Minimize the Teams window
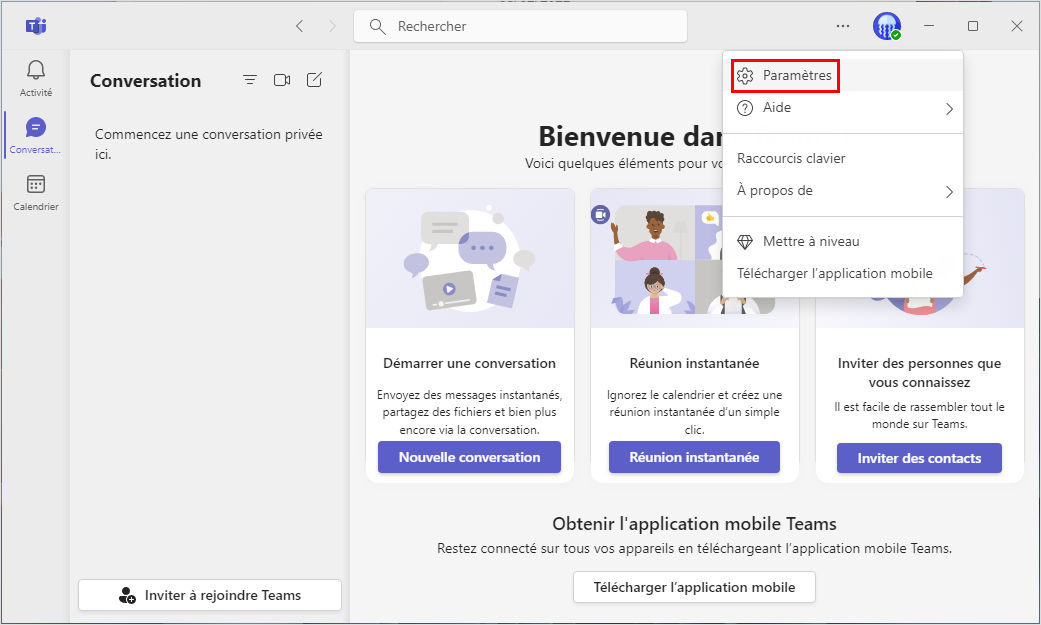This screenshot has width=1041, height=625. point(929,26)
